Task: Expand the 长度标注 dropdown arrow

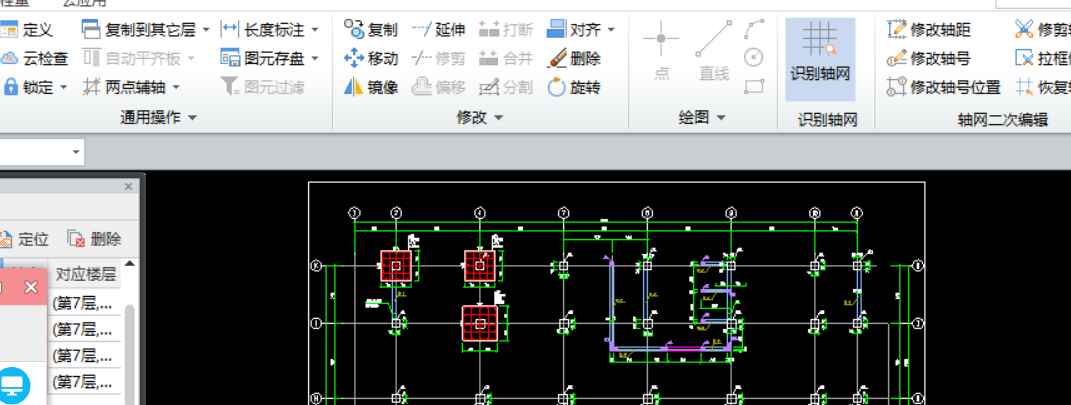Action: [x=315, y=30]
